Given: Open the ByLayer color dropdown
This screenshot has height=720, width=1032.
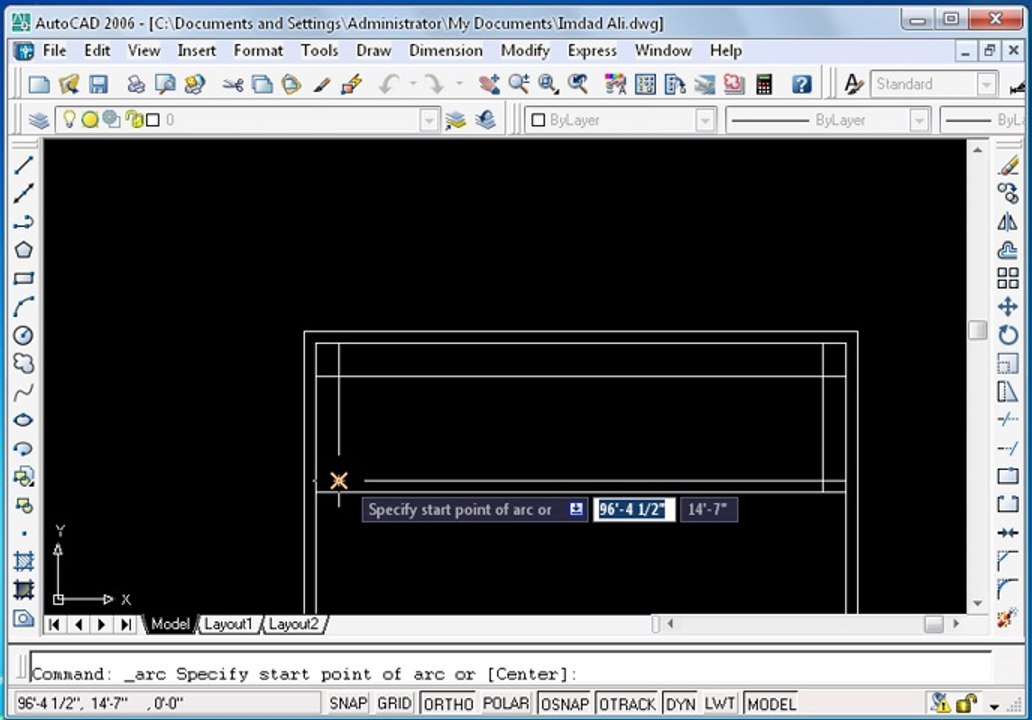Looking at the screenshot, I should point(705,120).
